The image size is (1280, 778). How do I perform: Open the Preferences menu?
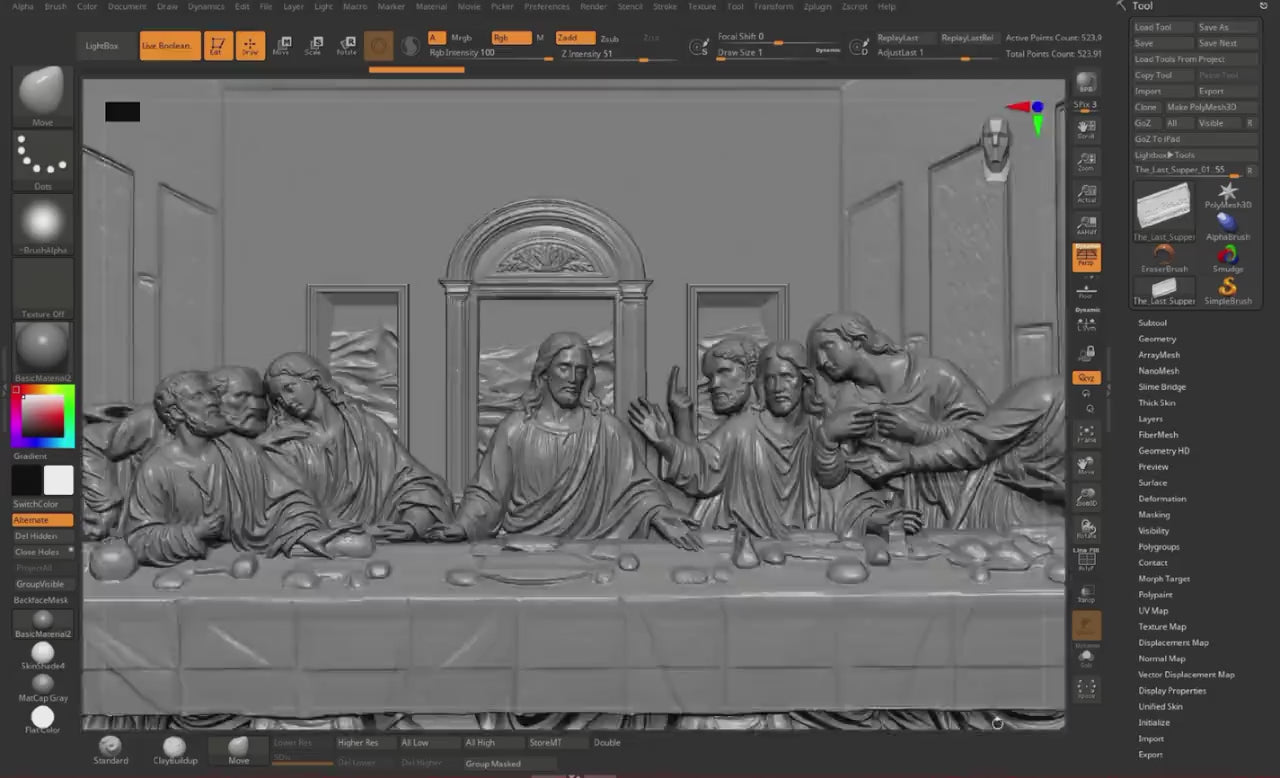click(547, 6)
